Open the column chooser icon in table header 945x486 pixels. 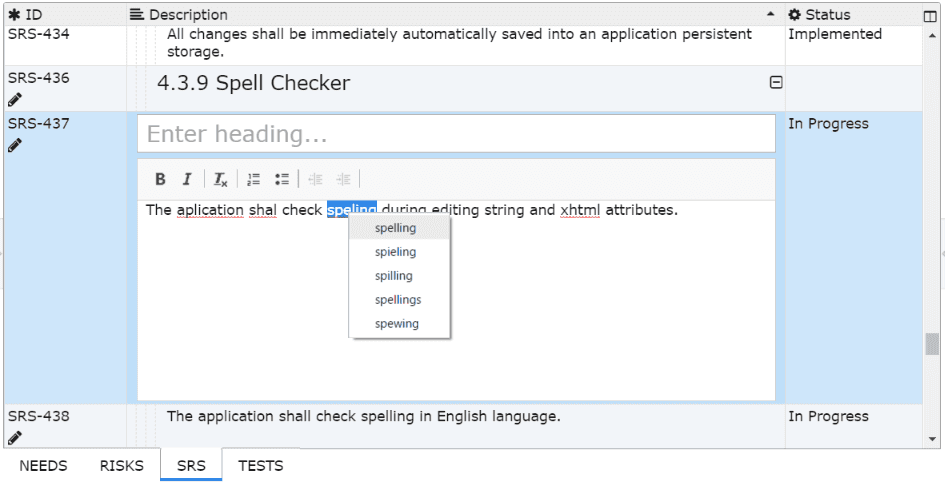931,15
